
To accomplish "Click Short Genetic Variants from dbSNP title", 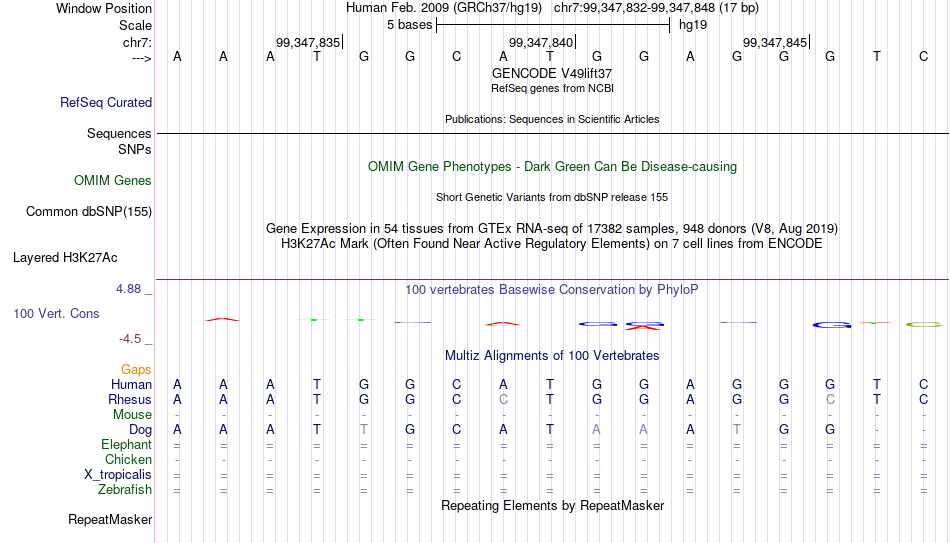I will click(x=552, y=198).
